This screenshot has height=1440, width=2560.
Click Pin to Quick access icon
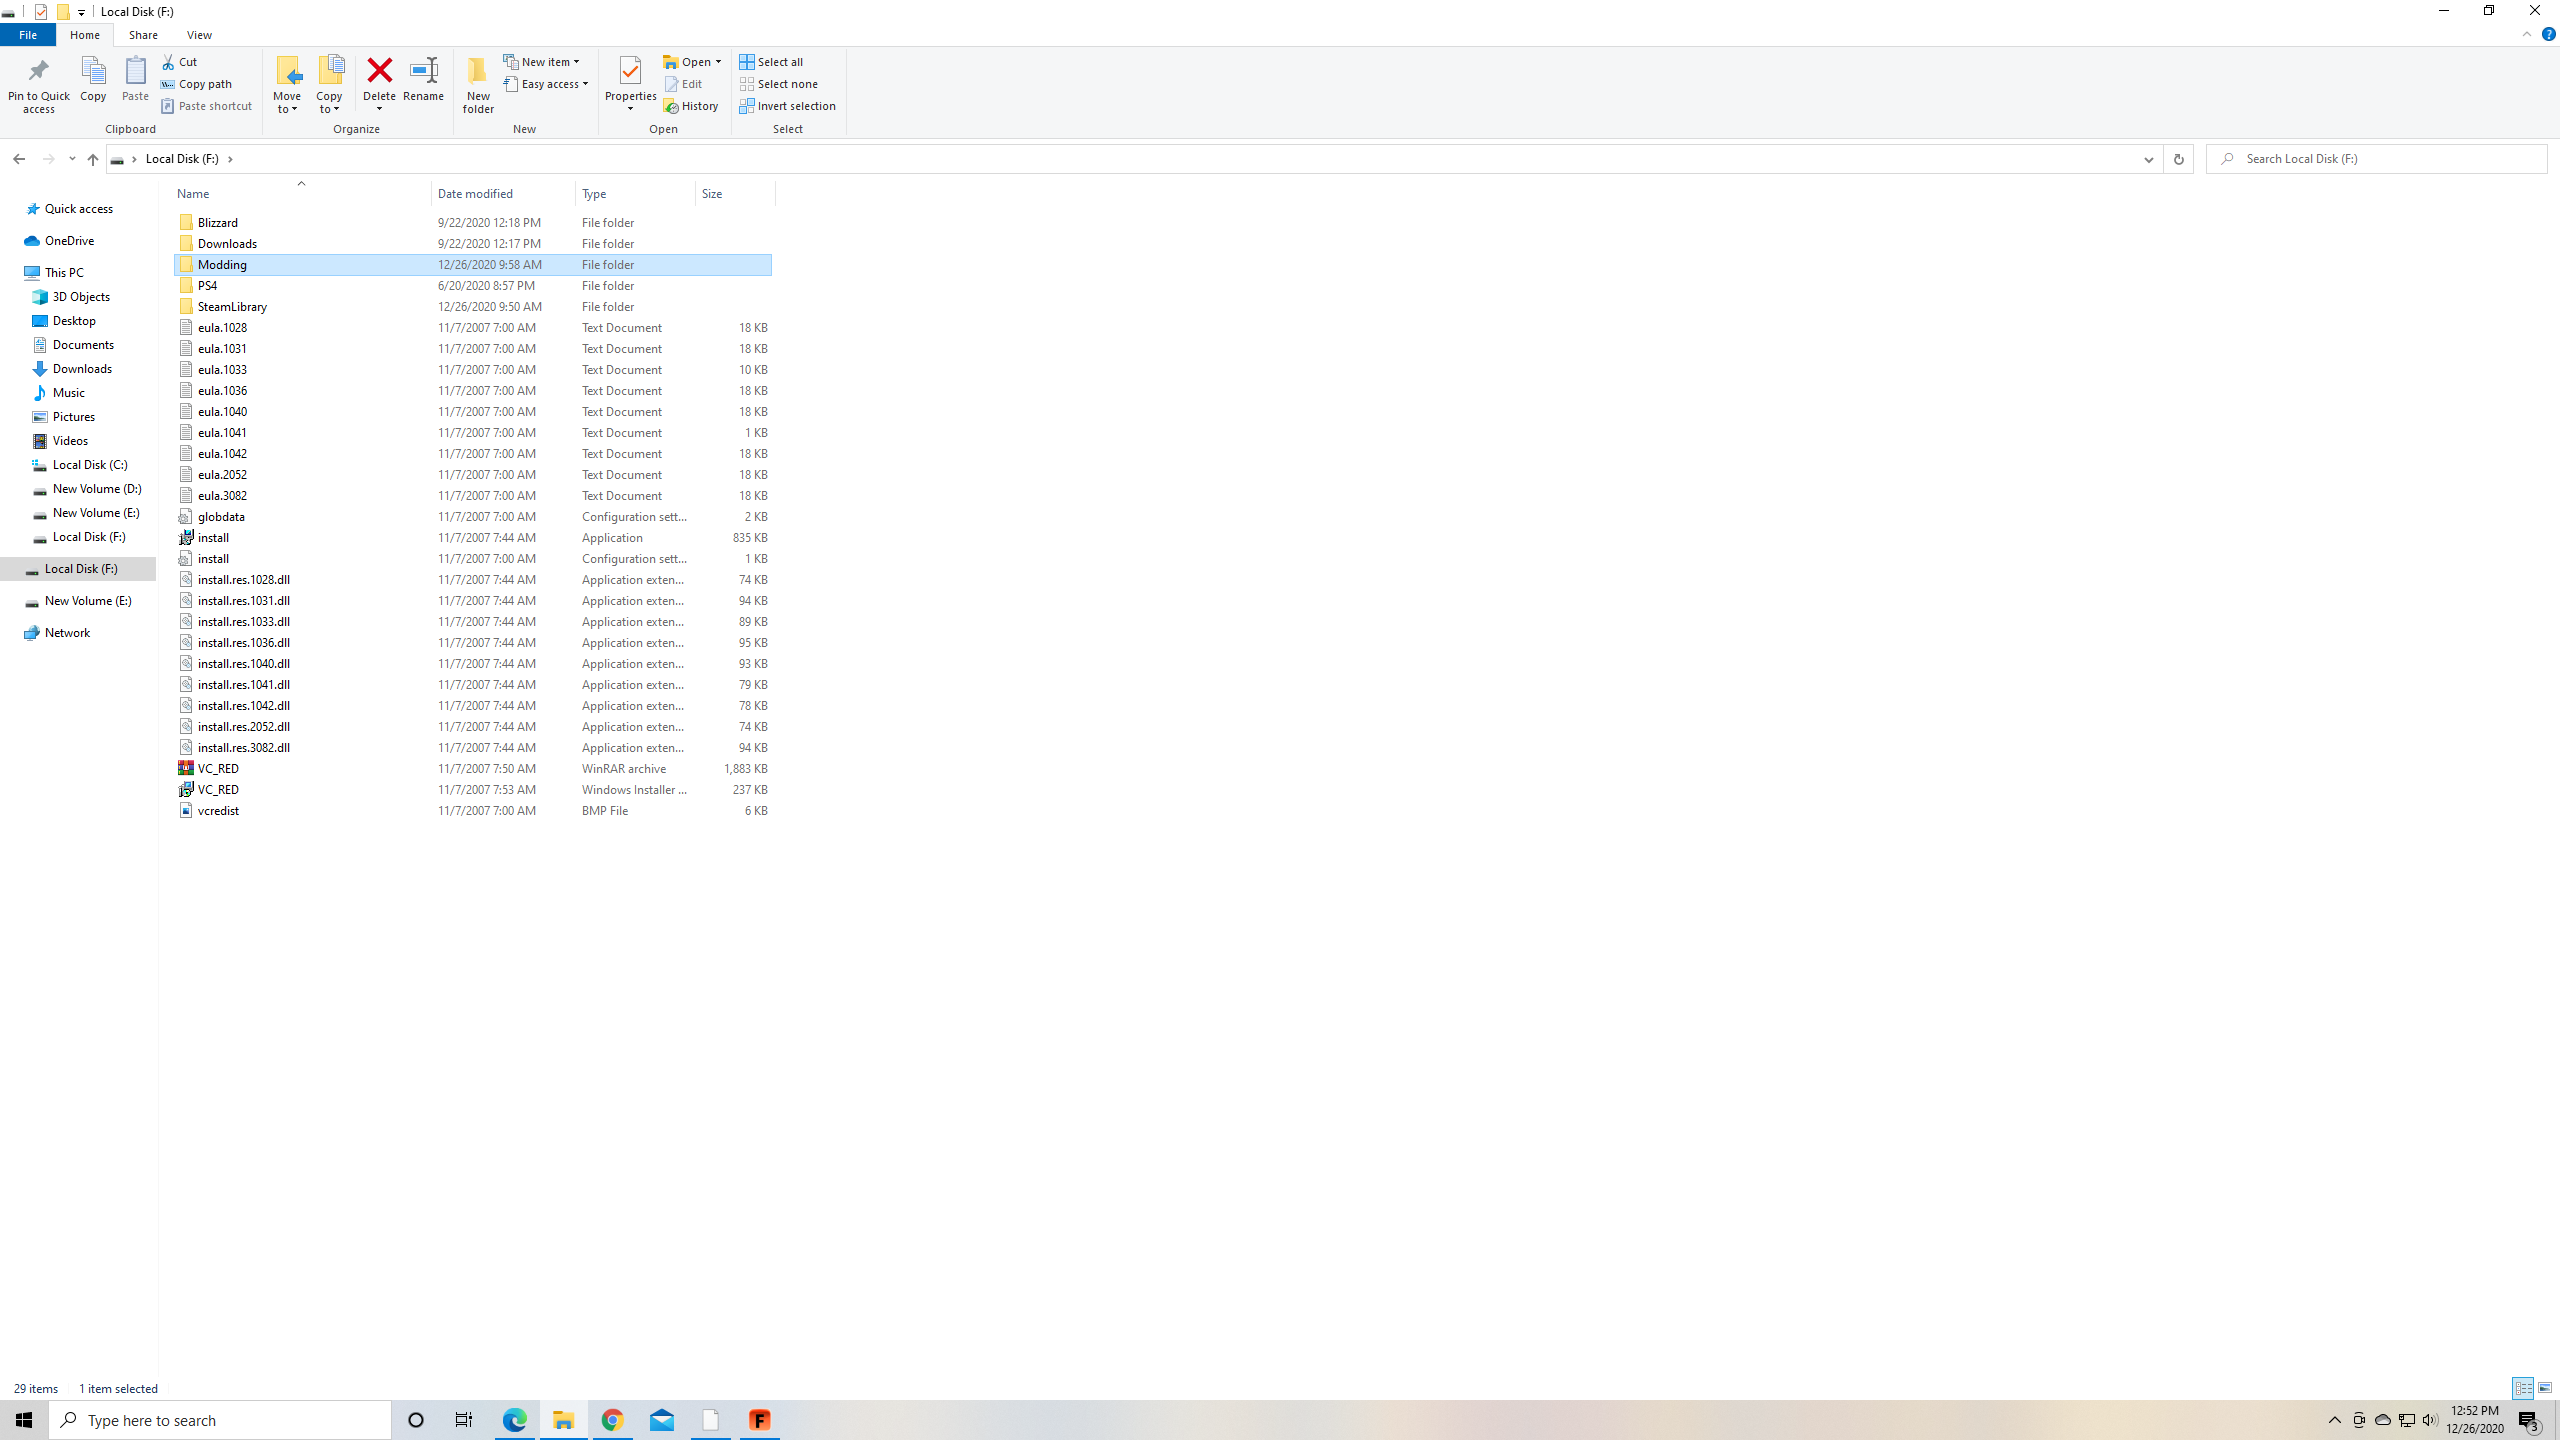click(38, 72)
